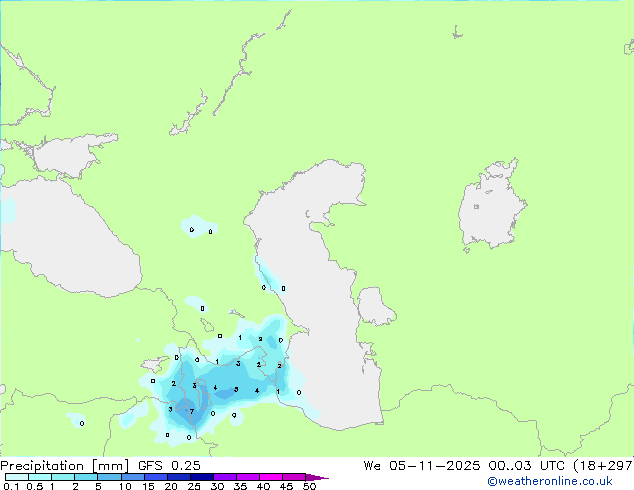Viewport: 634px width, 490px height.
Task: Click the 'GFS 0.25' model label
Action: tap(169, 466)
